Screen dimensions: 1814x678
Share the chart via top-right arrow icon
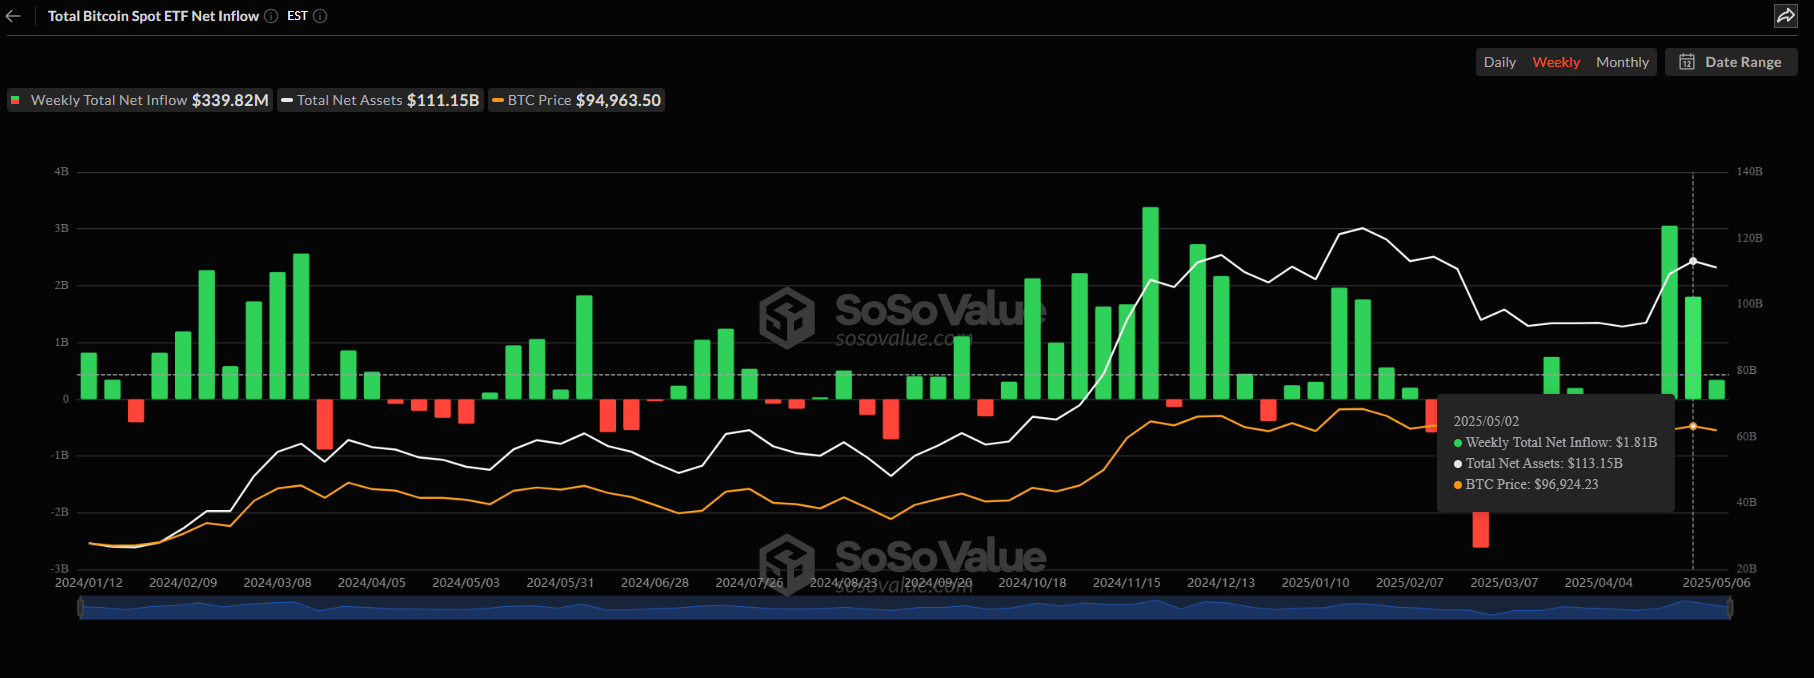point(1785,16)
